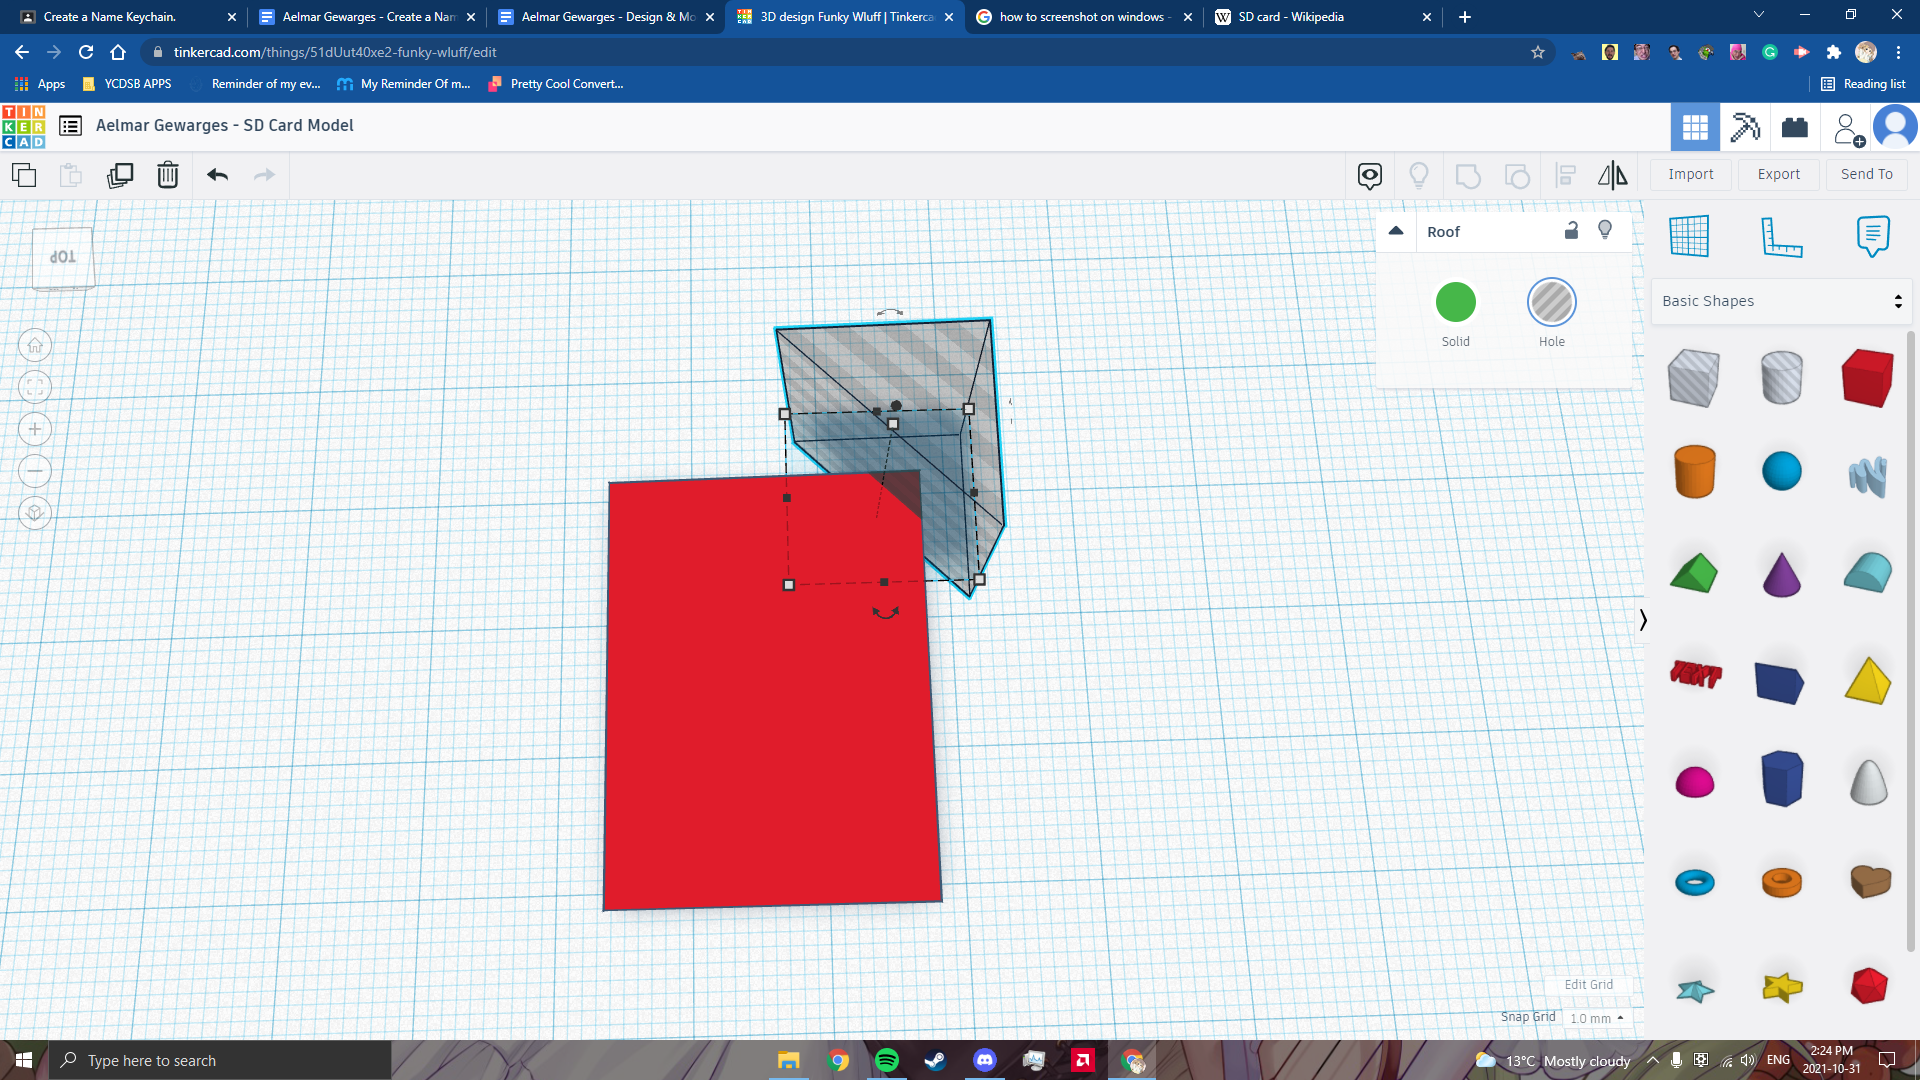Image resolution: width=1920 pixels, height=1080 pixels.
Task: Click the Import button
Action: [x=1690, y=174]
